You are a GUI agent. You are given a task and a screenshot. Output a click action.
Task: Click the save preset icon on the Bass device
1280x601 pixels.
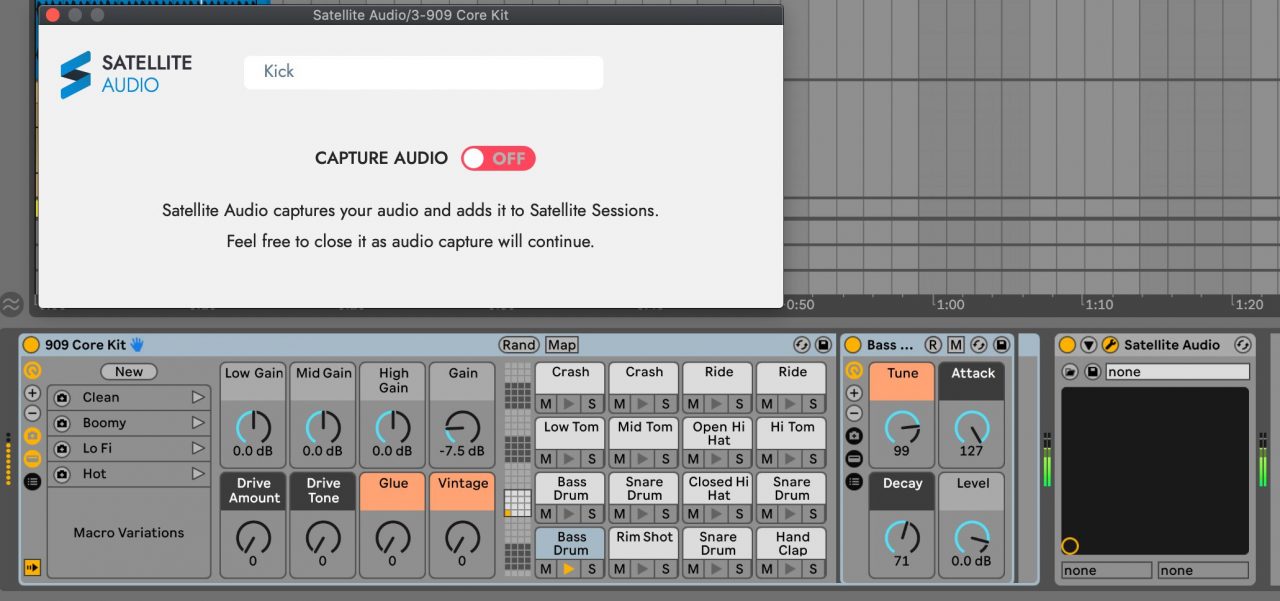pyautogui.click(x=1001, y=345)
